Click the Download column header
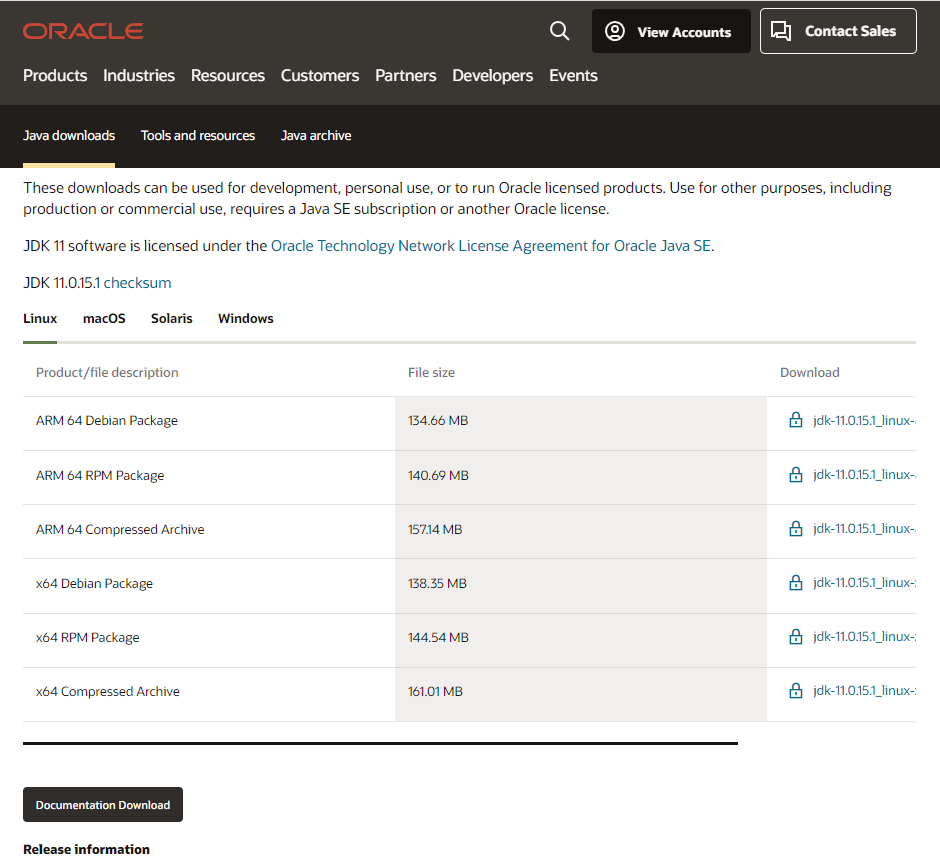 [810, 372]
